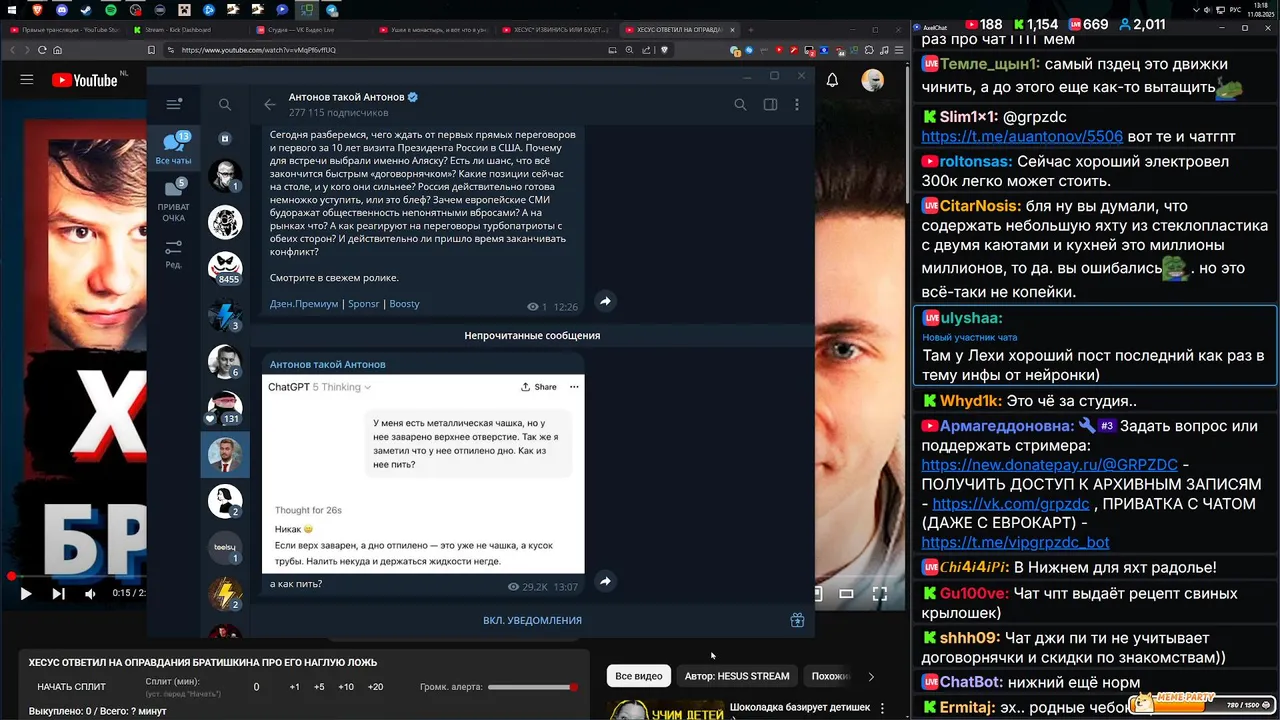This screenshot has height=720, width=1280.
Task: Select the ПРИВАТ ОЧКА folder
Action: click(x=174, y=201)
